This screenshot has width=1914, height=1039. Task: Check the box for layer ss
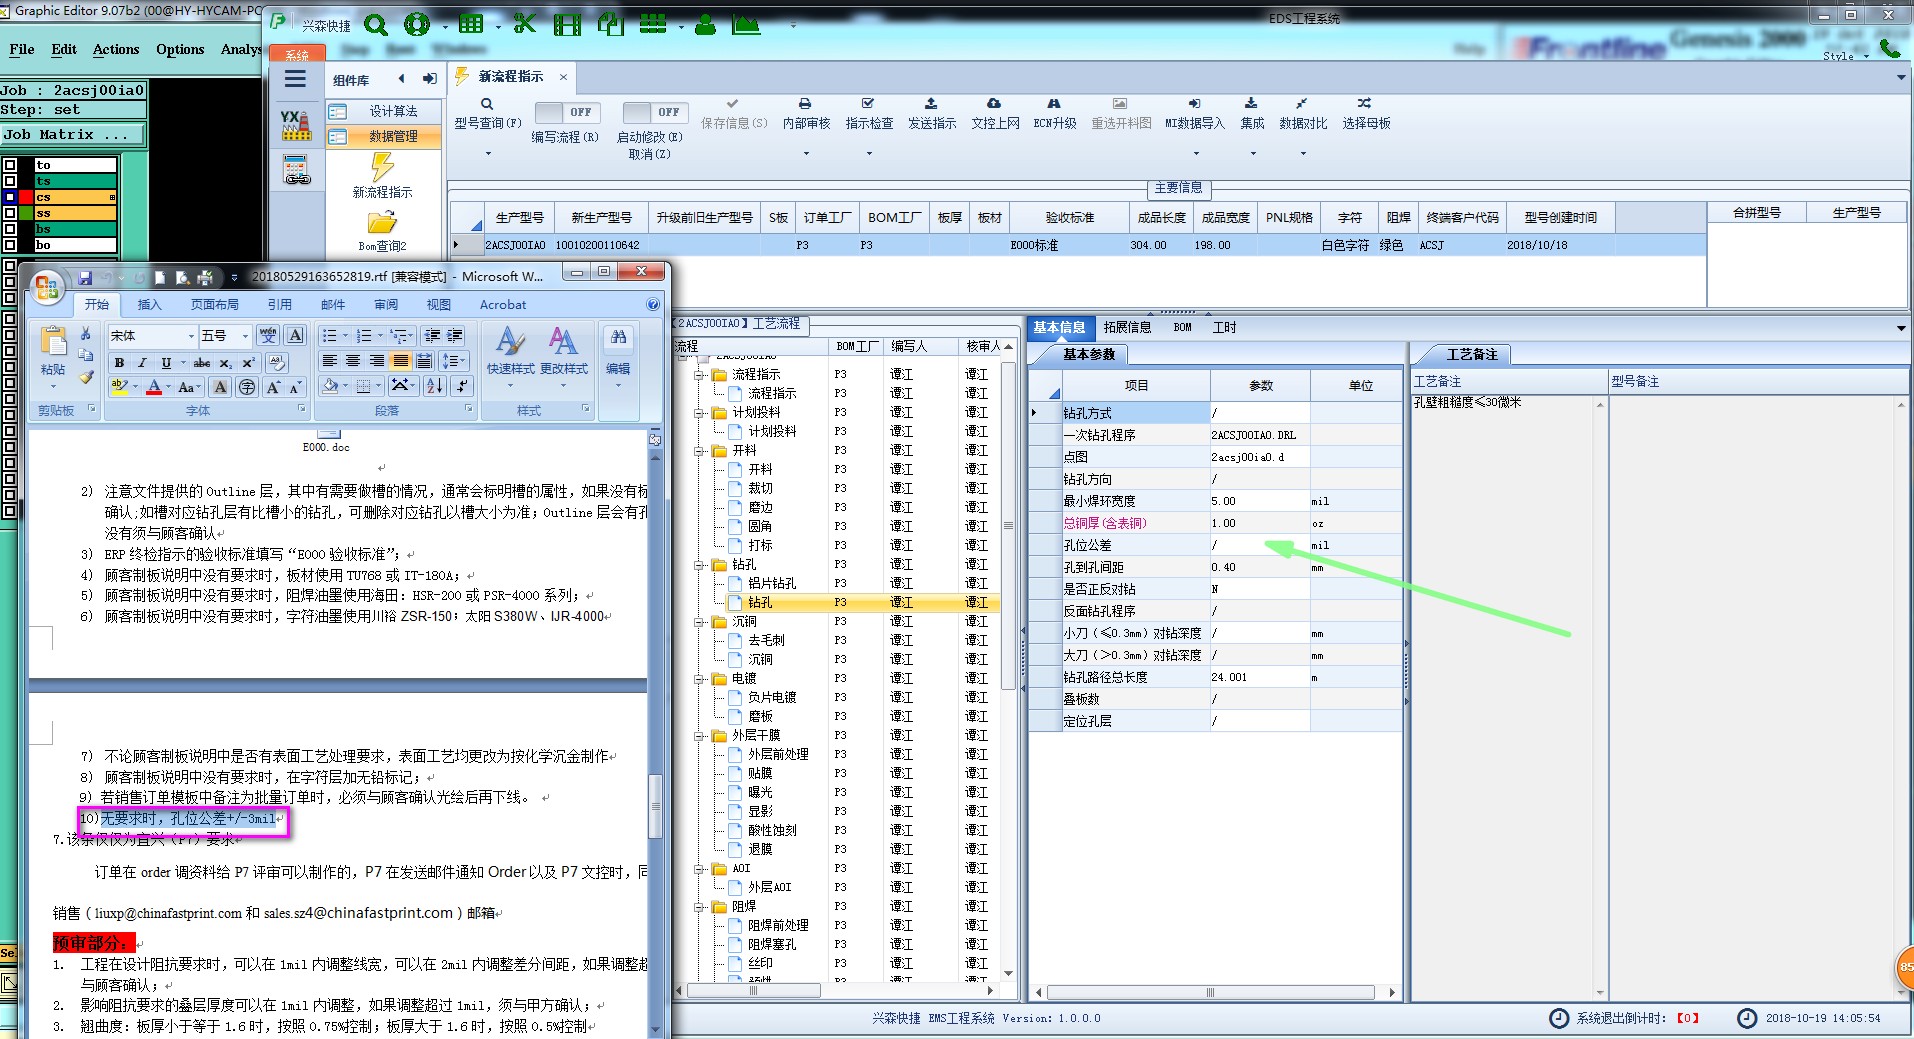[x=10, y=213]
